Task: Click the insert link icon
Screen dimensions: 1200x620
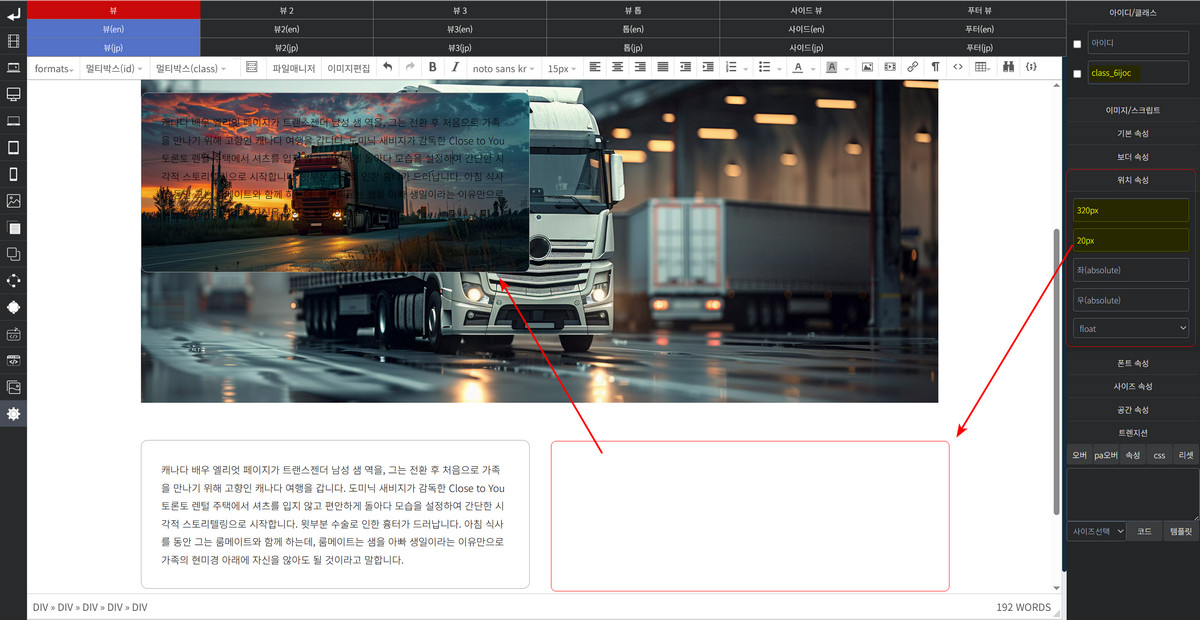Action: coord(912,67)
